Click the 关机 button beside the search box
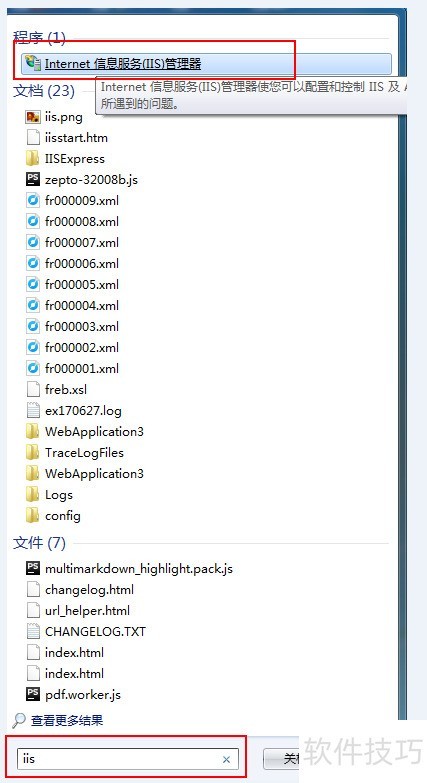The width and height of the screenshot is (427, 783). (x=282, y=759)
